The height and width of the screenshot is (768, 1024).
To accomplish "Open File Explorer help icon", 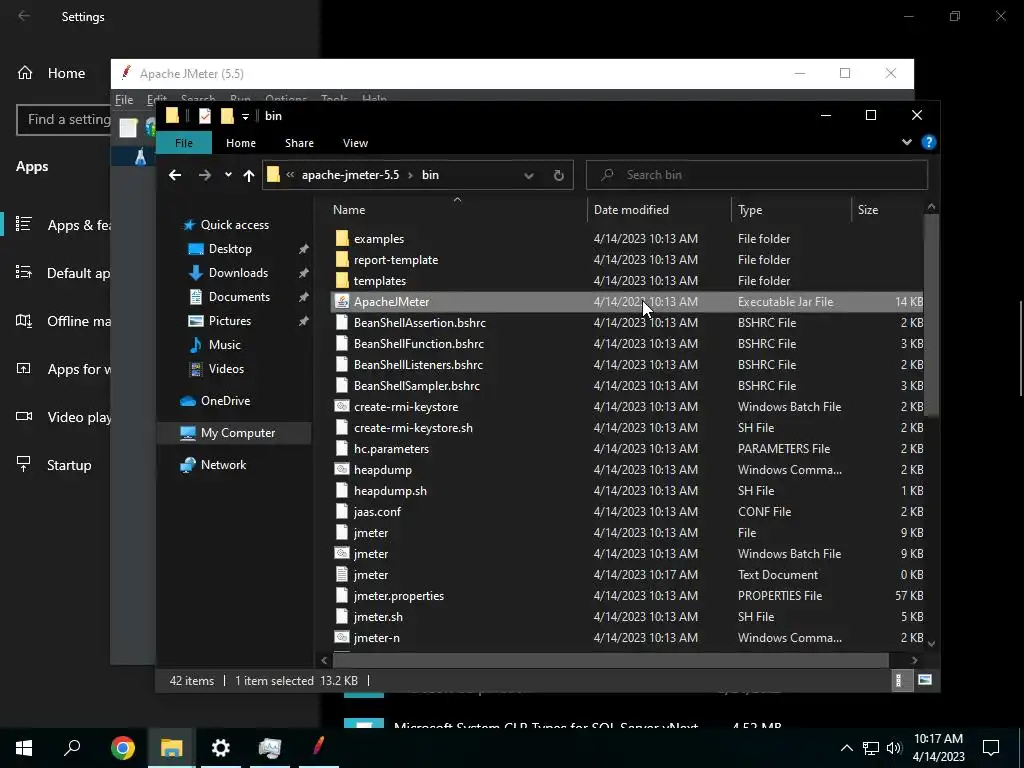I will (928, 142).
